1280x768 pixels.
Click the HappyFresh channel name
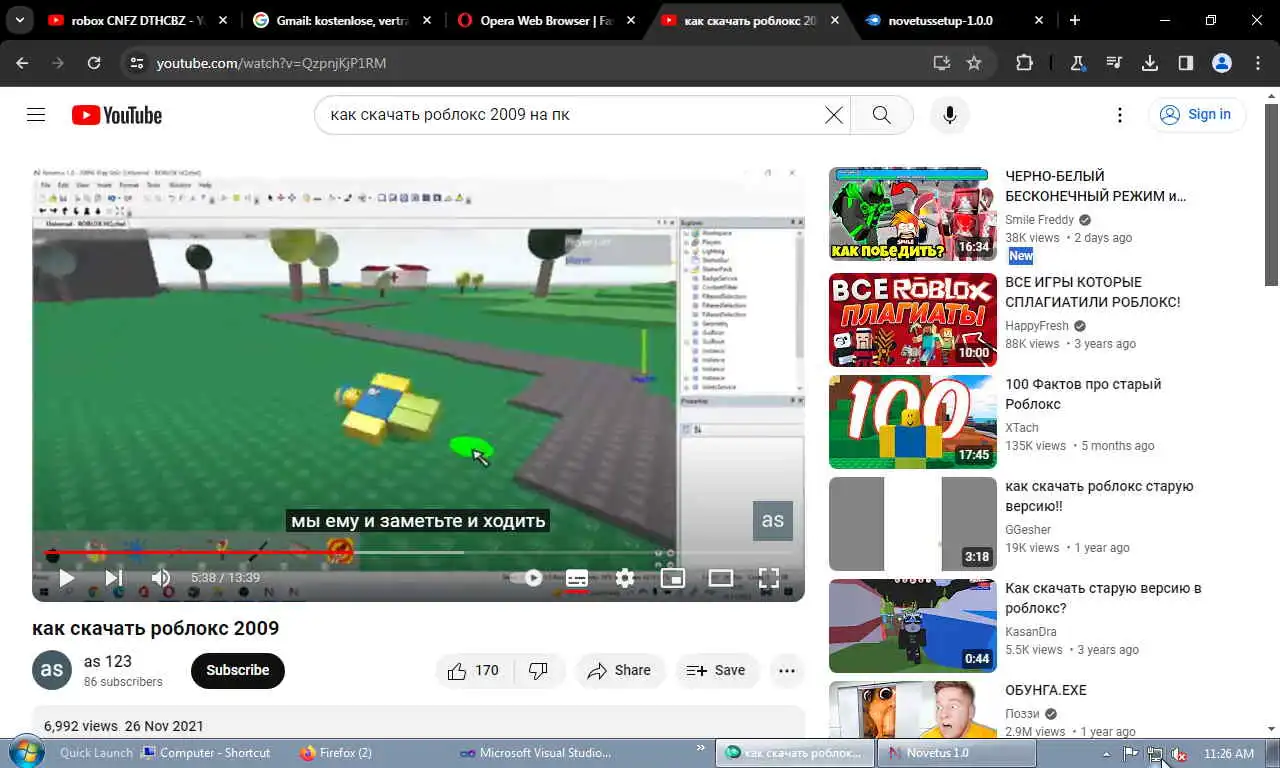point(1037,326)
